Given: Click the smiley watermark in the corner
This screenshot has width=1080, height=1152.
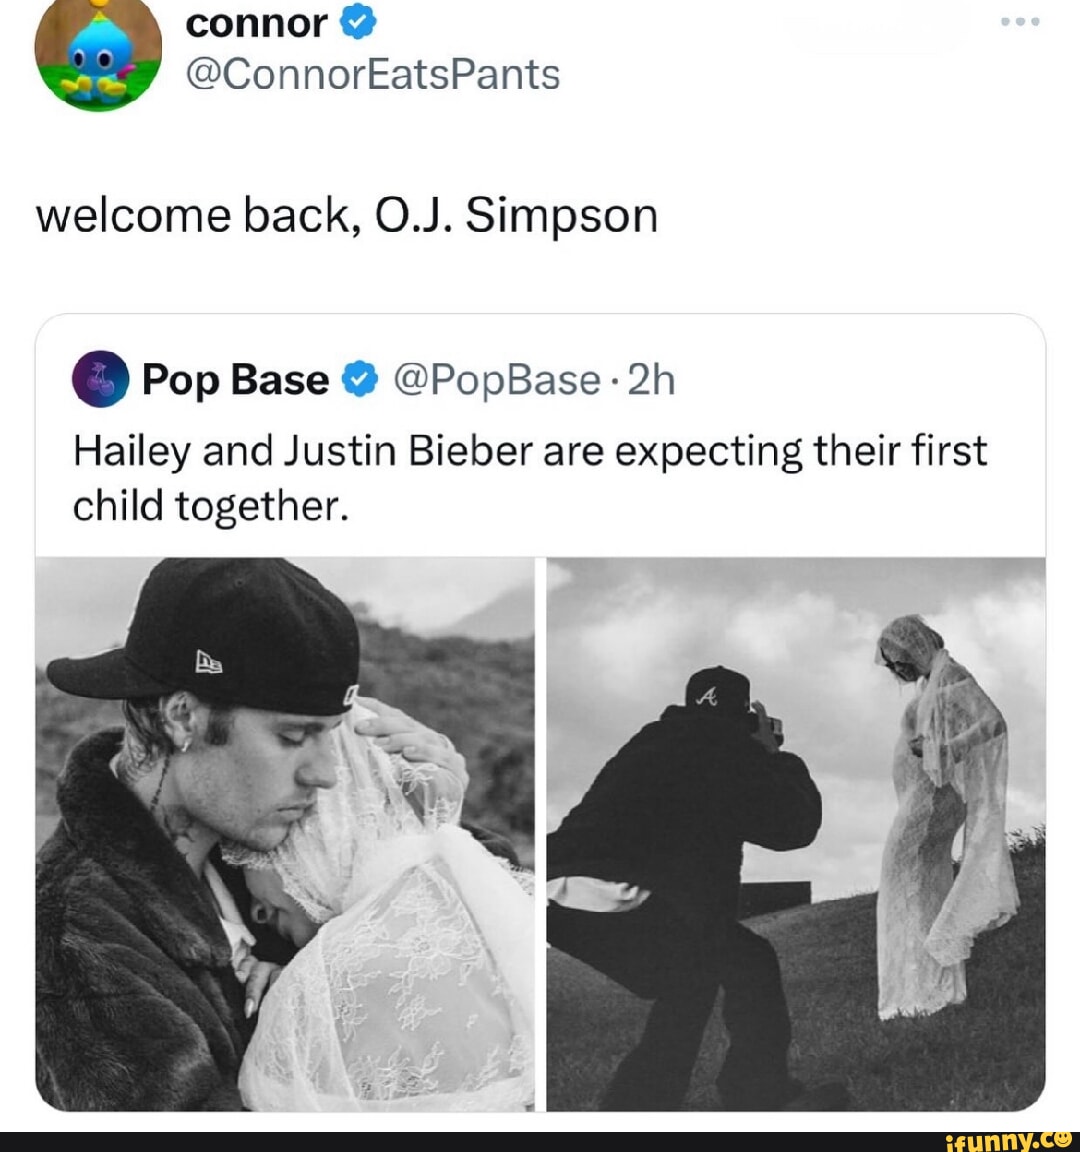Looking at the screenshot, I should click(1062, 1140).
